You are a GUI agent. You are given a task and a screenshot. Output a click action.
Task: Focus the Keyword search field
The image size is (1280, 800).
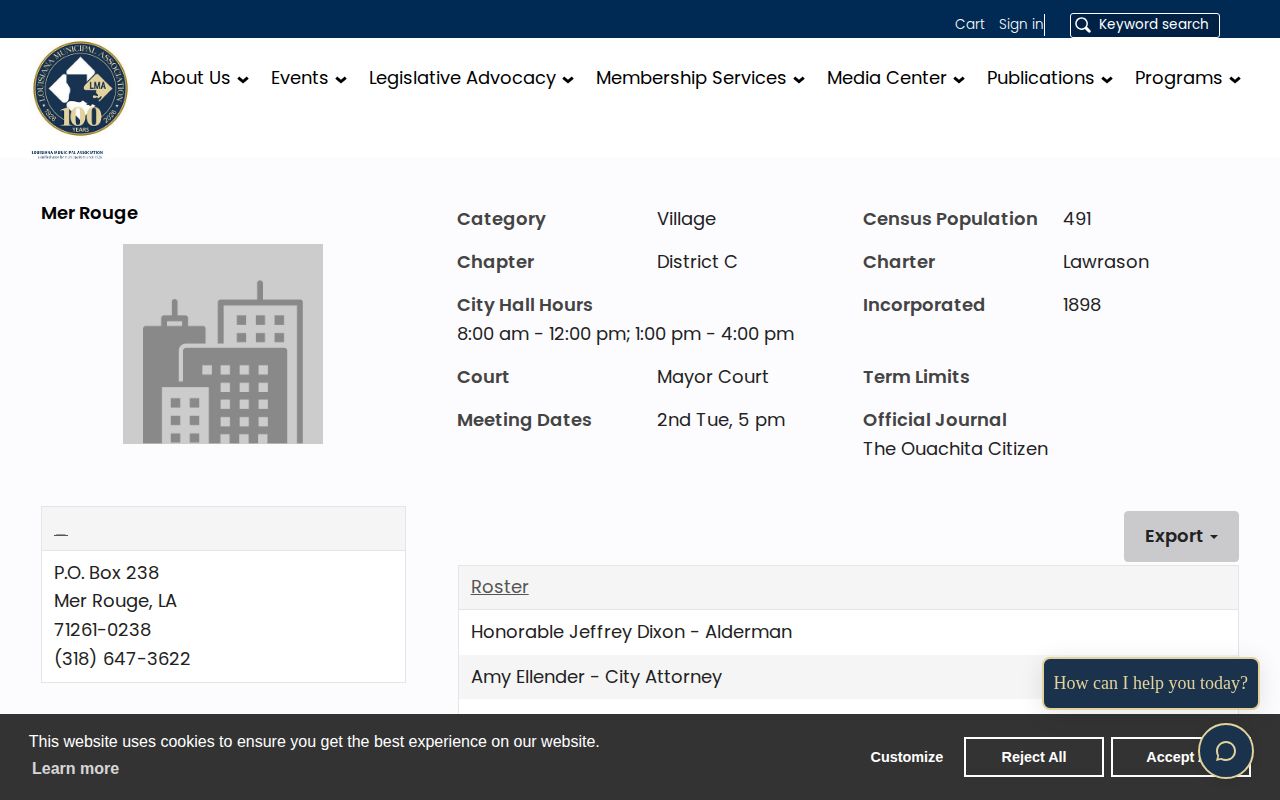[1145, 25]
